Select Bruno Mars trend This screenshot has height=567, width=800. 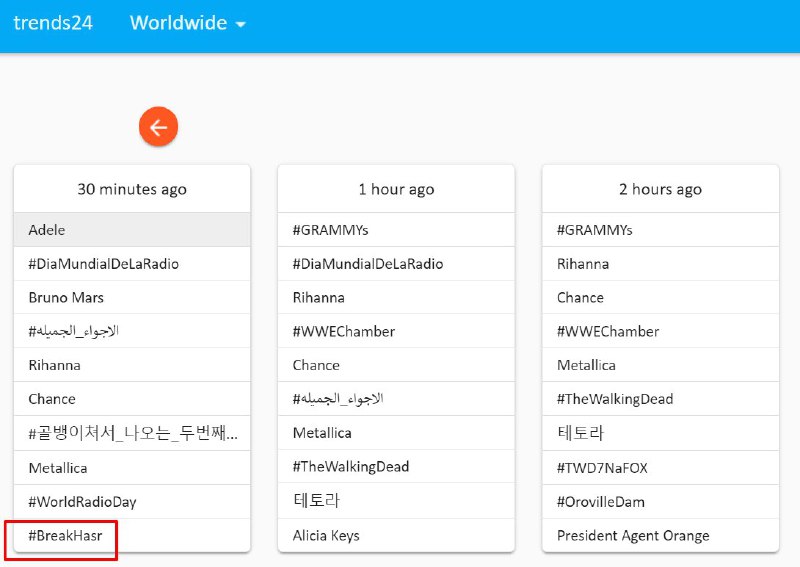(66, 298)
